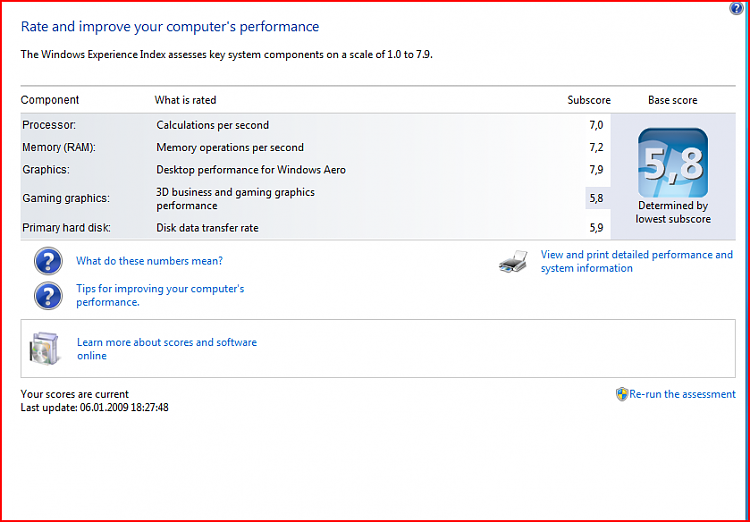Select the 'Graphics:' component label
Viewport: 750px width, 522px height.
tap(46, 170)
